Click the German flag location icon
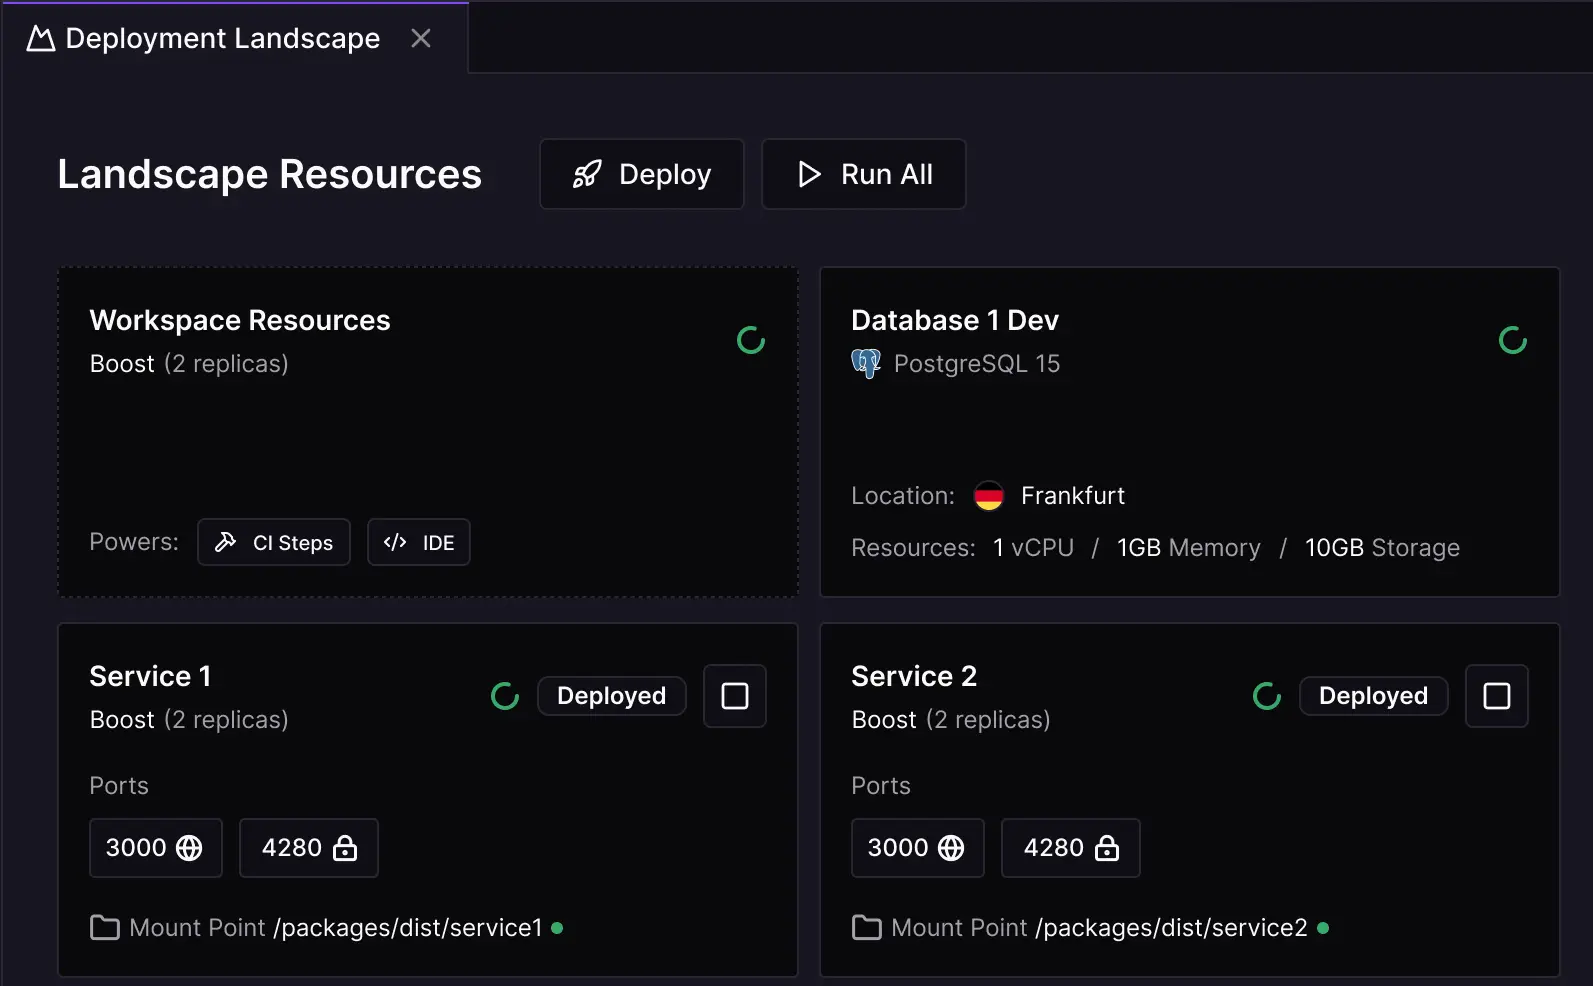The width and height of the screenshot is (1593, 986). [988, 496]
